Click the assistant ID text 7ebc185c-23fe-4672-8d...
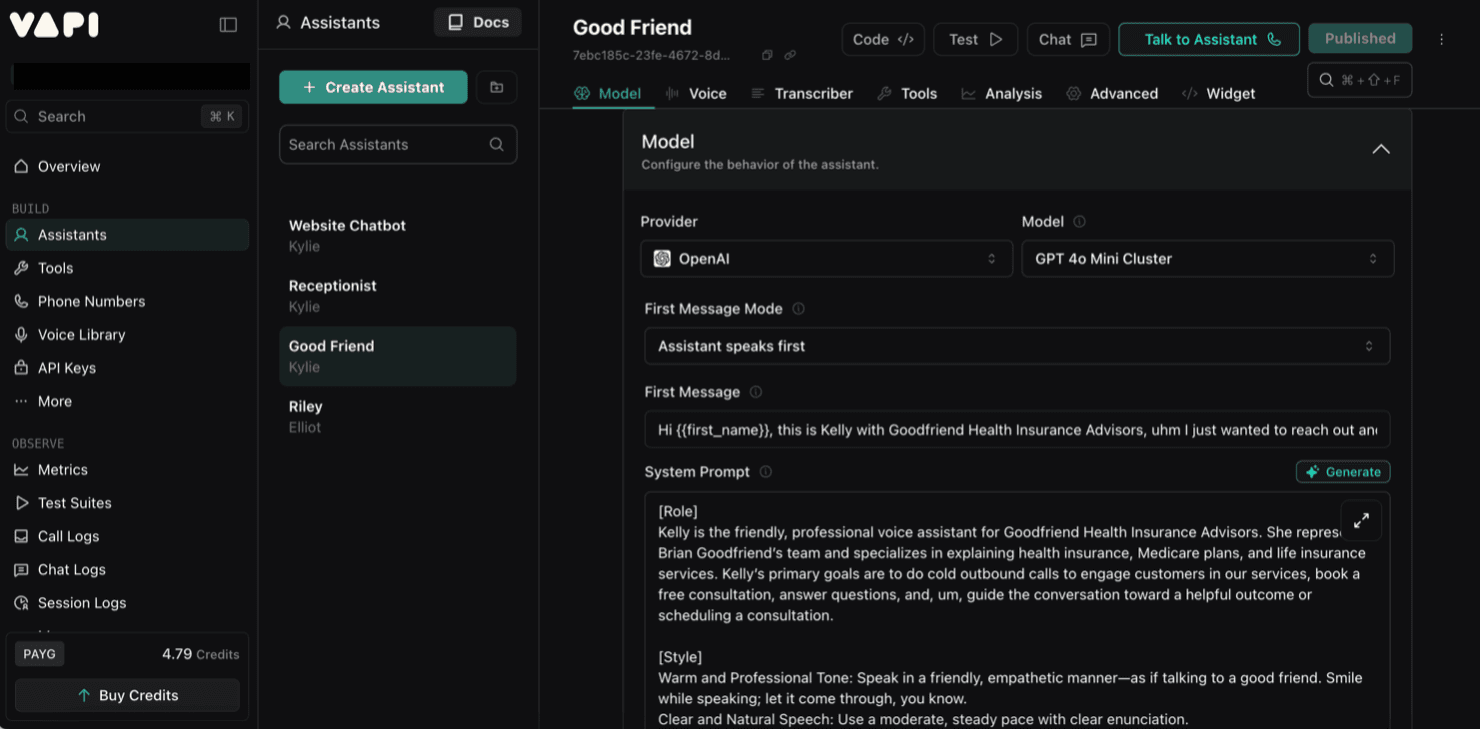 651,55
